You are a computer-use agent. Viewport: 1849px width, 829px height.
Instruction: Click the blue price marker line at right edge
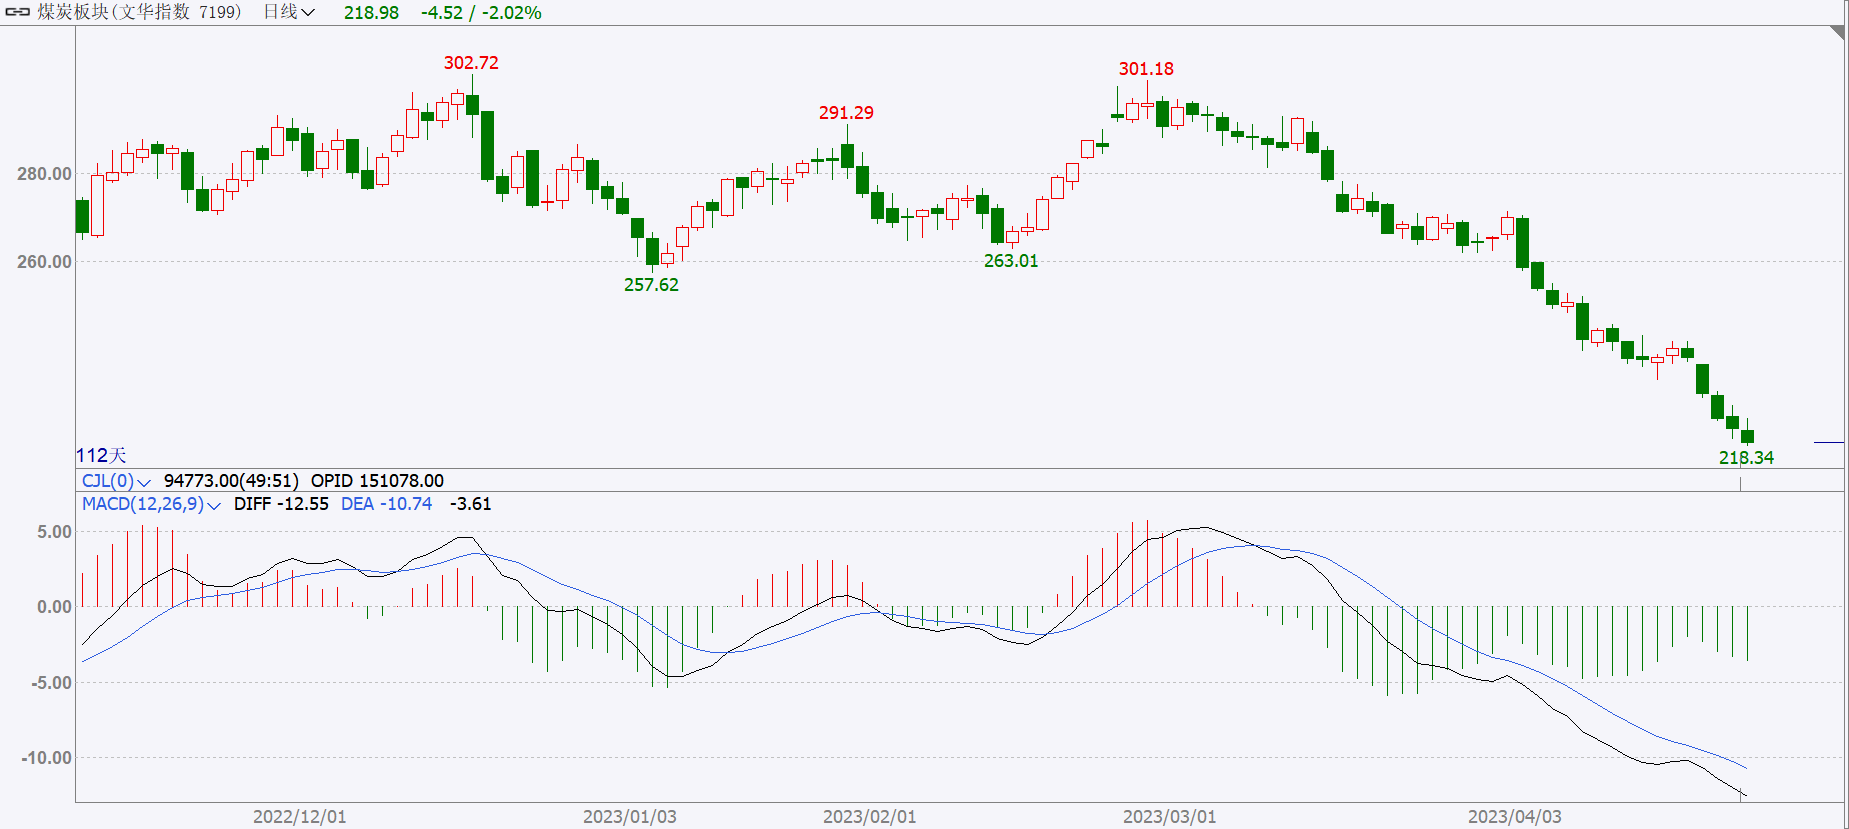(x=1829, y=442)
